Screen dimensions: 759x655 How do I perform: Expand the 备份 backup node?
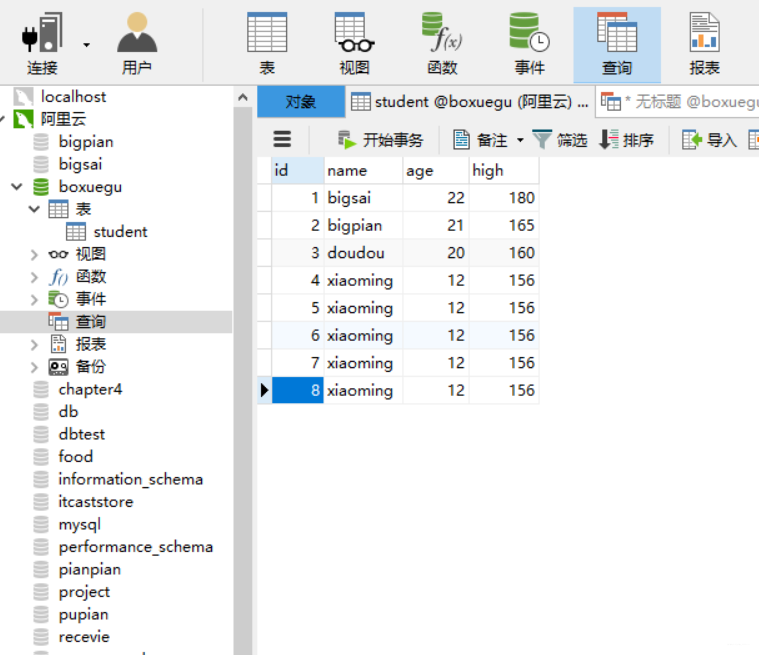pyautogui.click(x=34, y=366)
